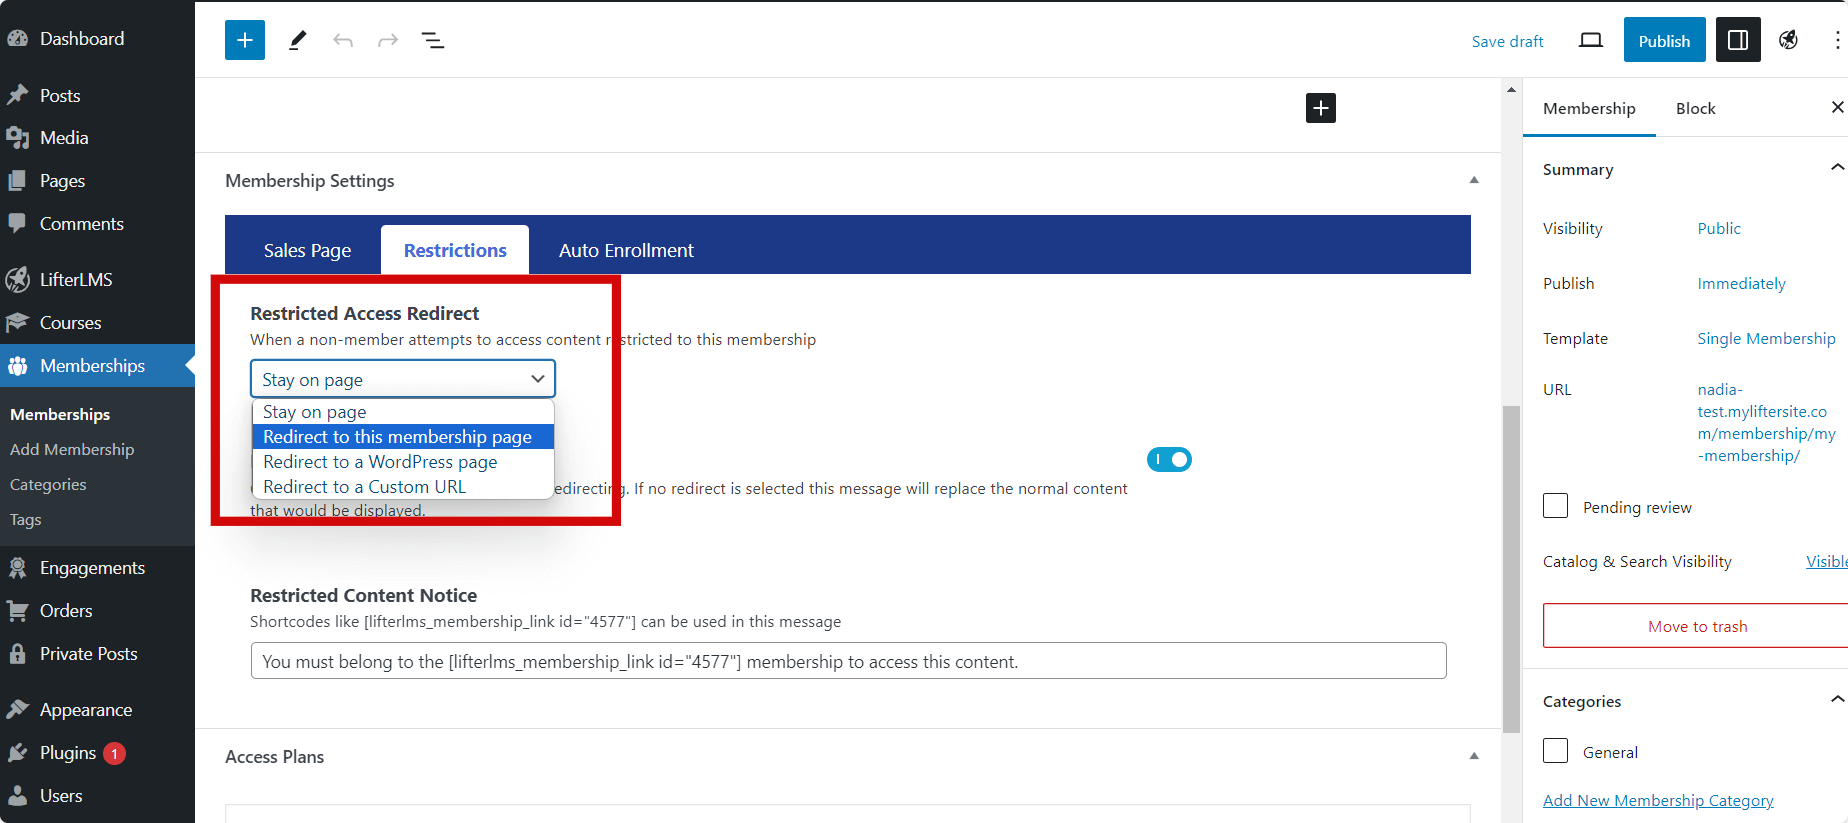The height and width of the screenshot is (823, 1848).
Task: Open the block inserter plus button in toolbar
Action: (x=245, y=40)
